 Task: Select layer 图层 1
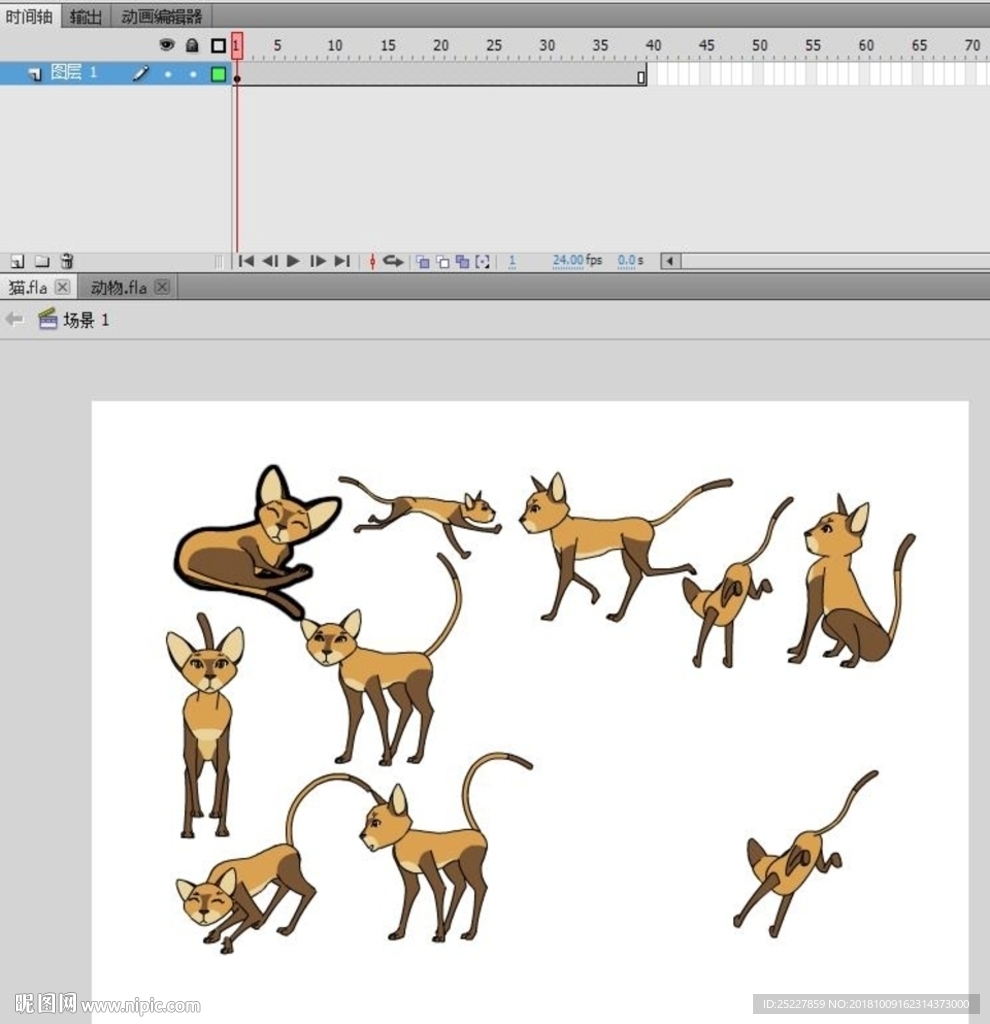[116, 73]
